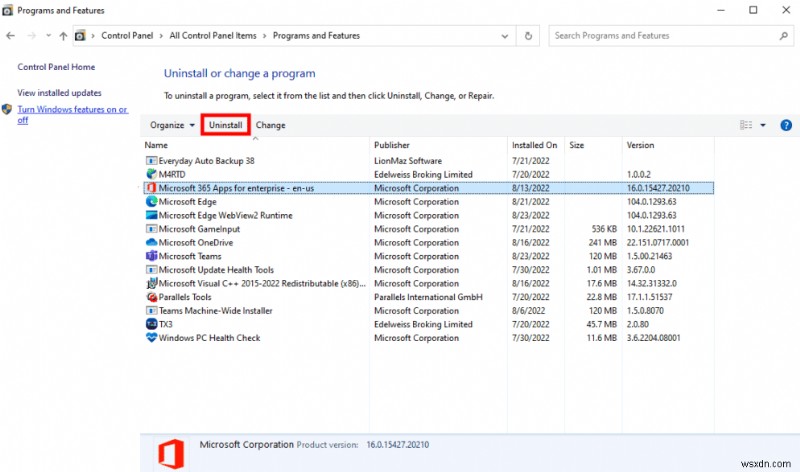Viewport: 800px width, 472px height.
Task: Click the Windows PC Health Check icon
Action: click(x=151, y=338)
